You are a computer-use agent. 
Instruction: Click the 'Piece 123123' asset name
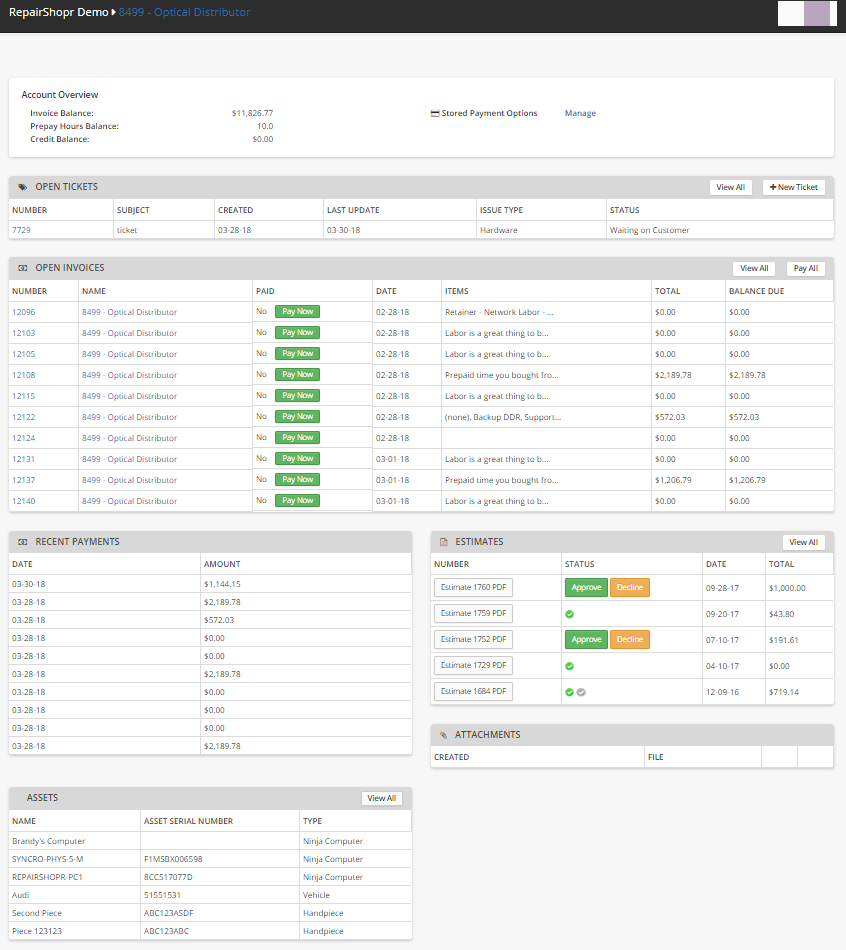tap(37, 931)
